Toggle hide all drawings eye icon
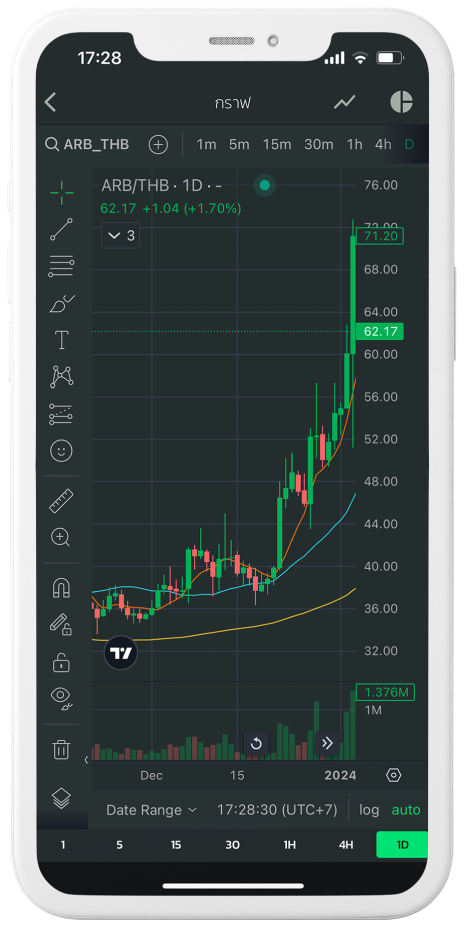Image resolution: width=464 pixels, height=929 pixels. (61, 699)
